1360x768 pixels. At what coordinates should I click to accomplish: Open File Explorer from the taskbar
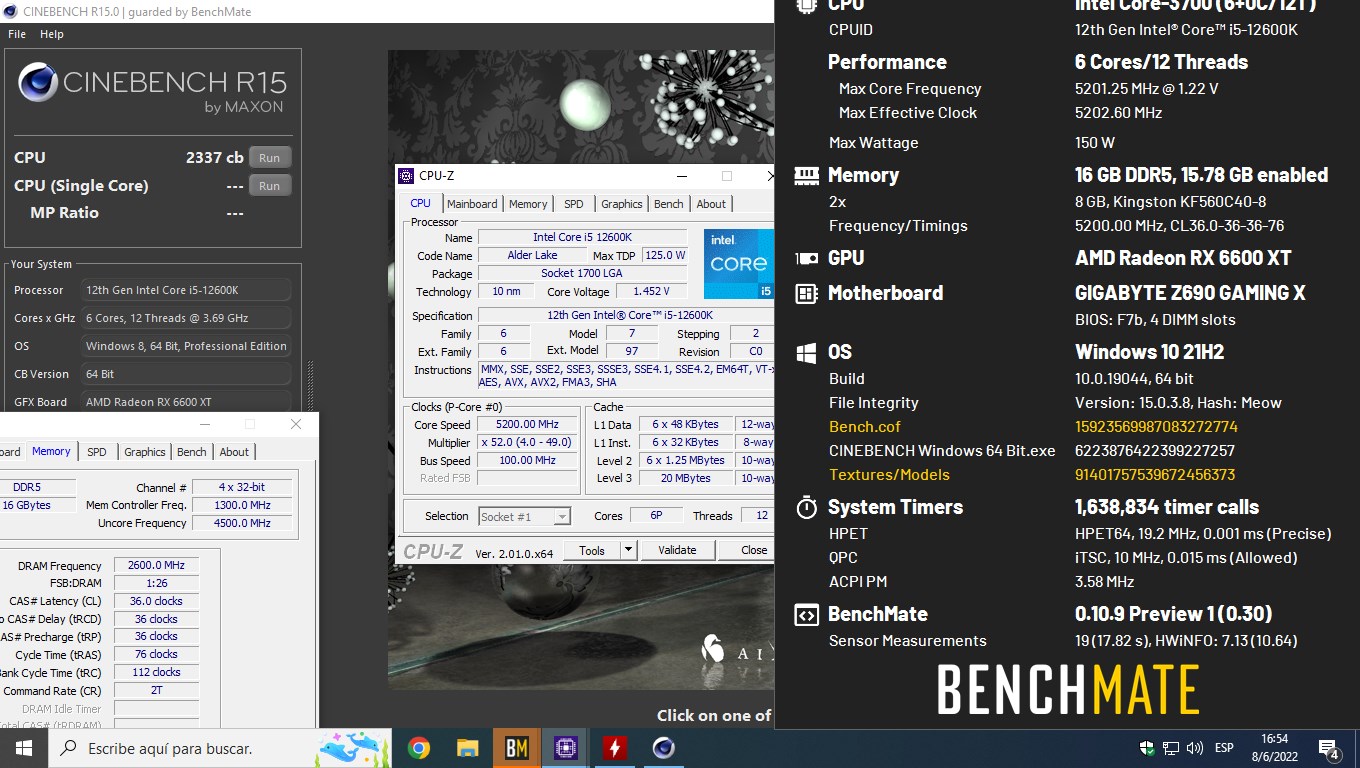467,748
